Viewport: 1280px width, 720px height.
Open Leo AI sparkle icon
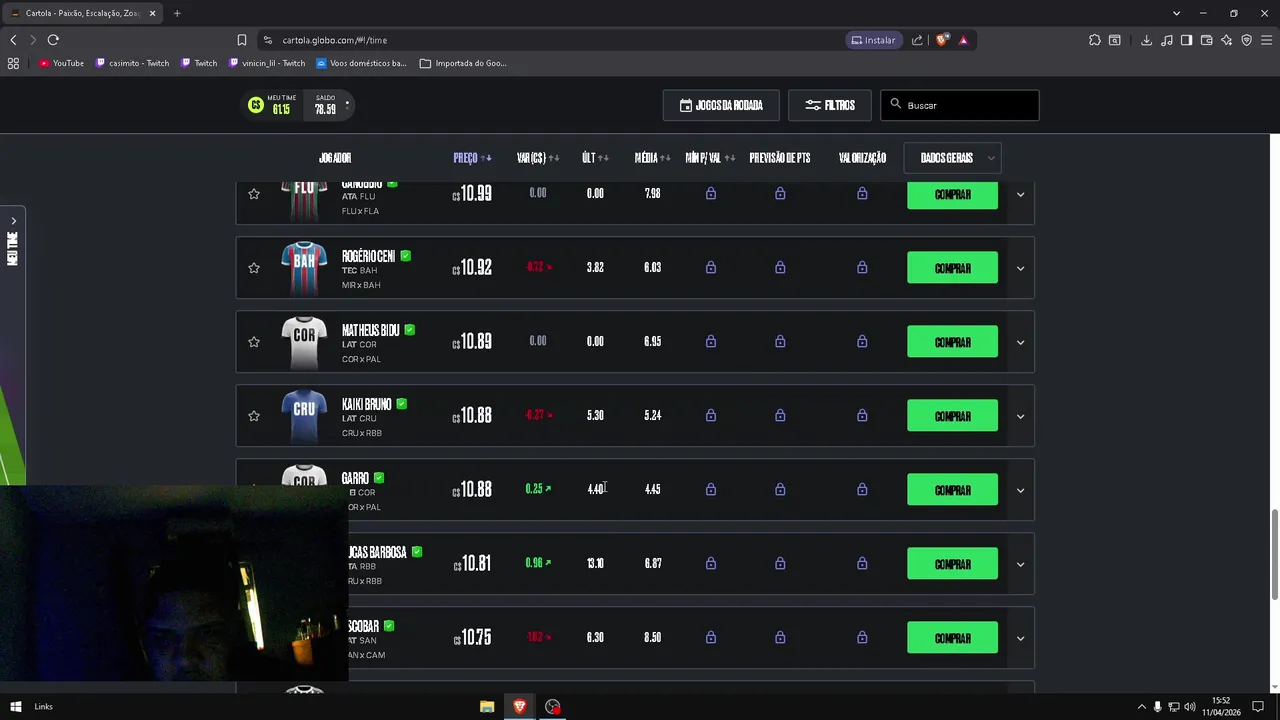(x=1227, y=40)
